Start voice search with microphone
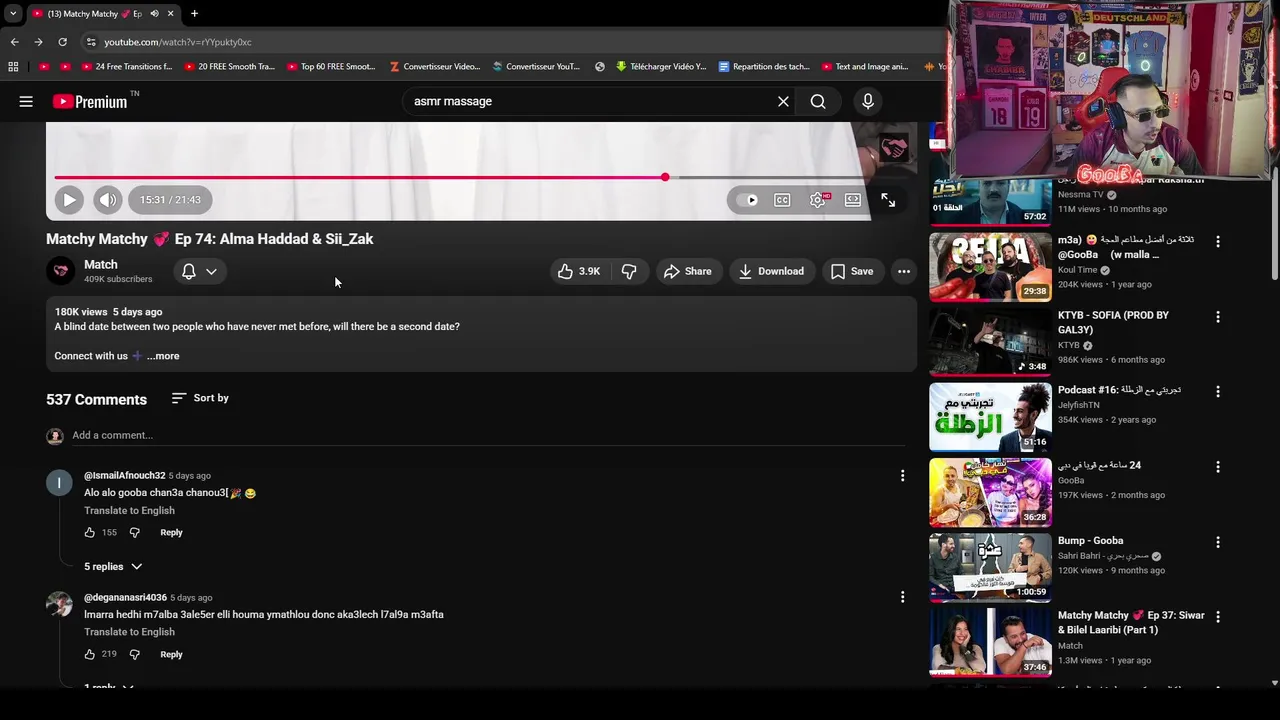The height and width of the screenshot is (720, 1280). coord(868,101)
